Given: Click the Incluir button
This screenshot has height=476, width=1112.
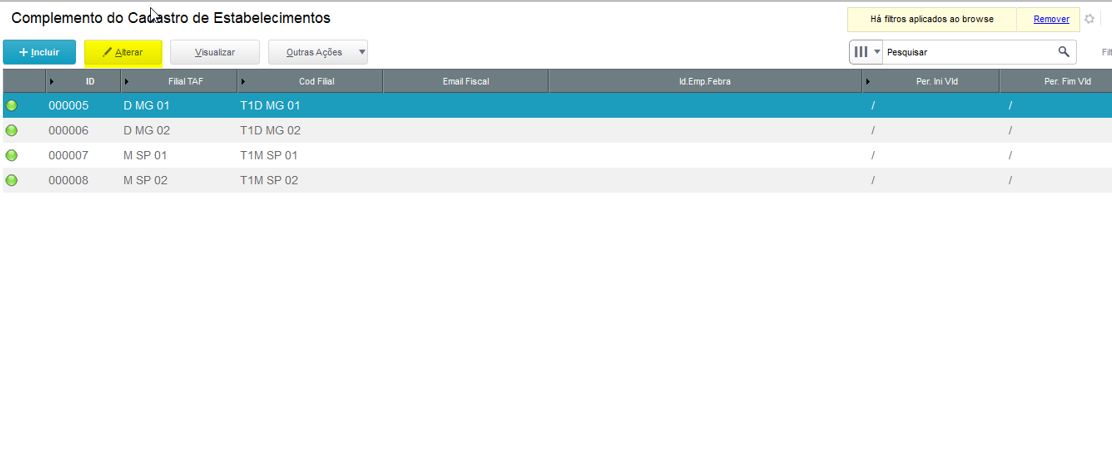Looking at the screenshot, I should (x=40, y=52).
